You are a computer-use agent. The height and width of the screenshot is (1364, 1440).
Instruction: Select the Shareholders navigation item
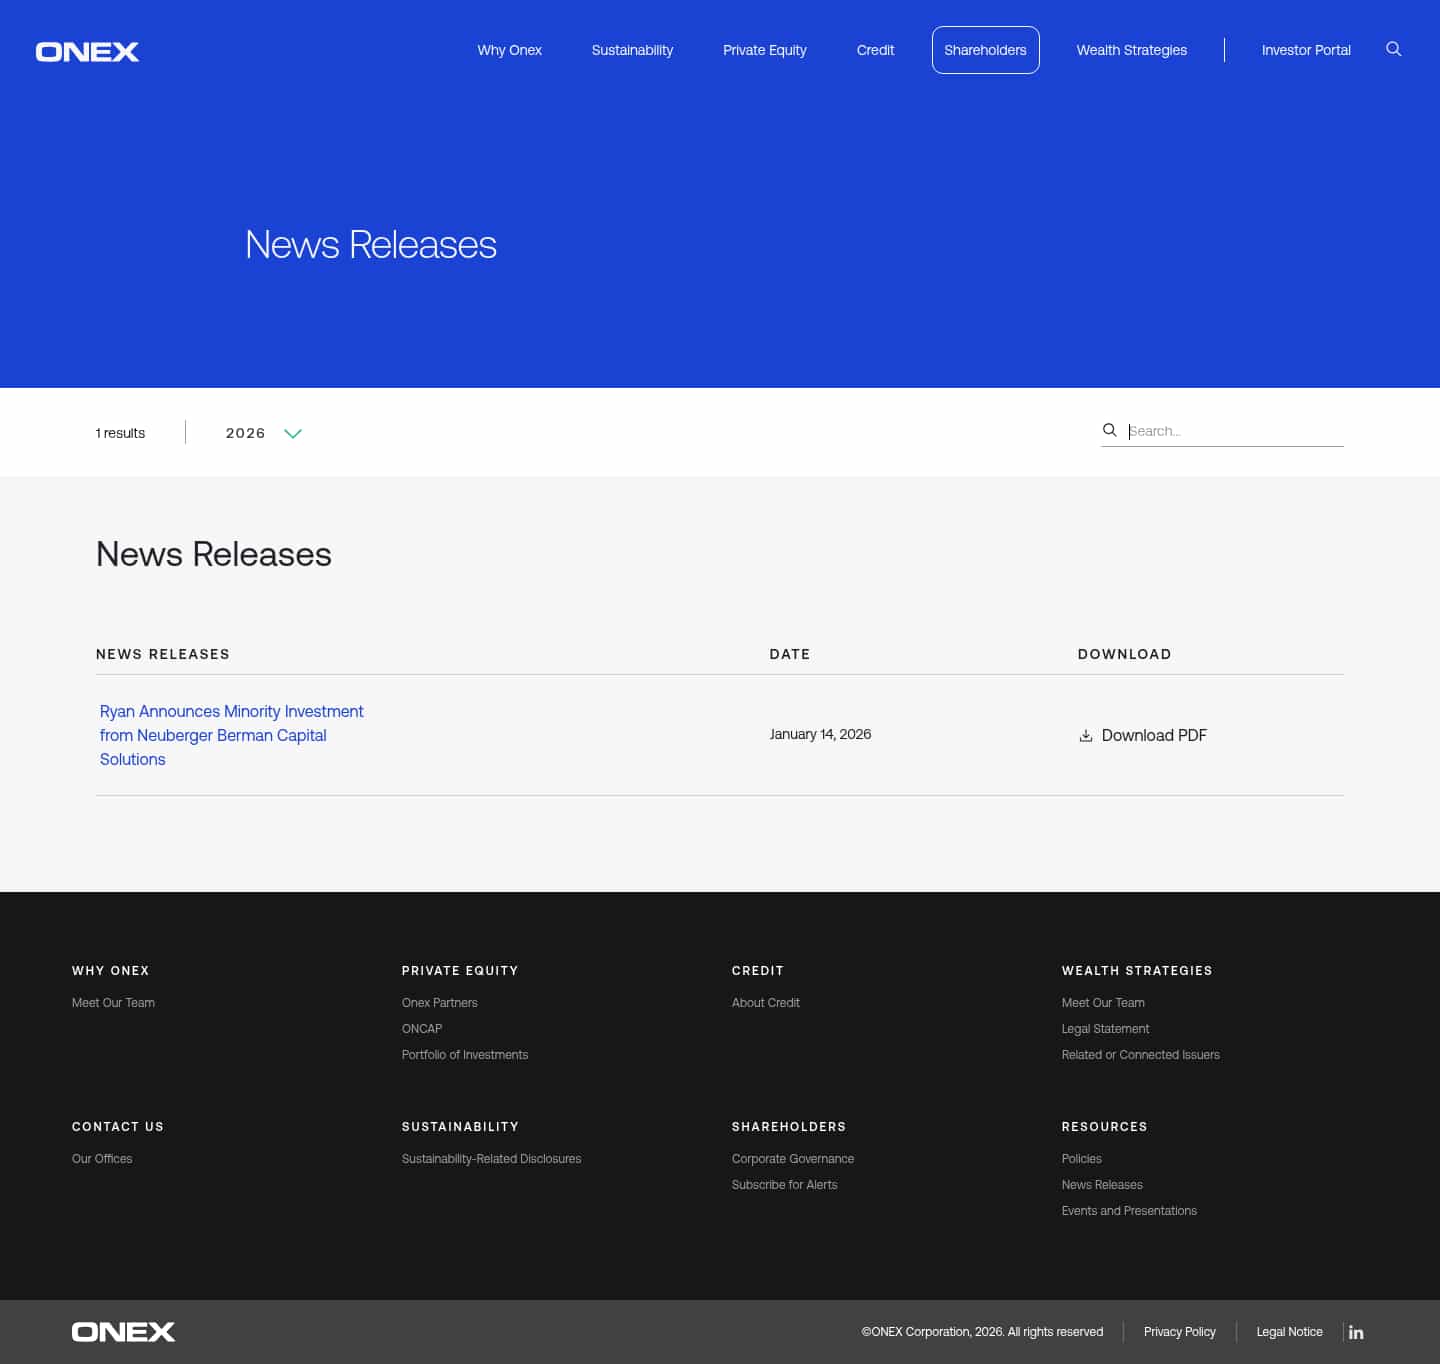[x=985, y=50]
